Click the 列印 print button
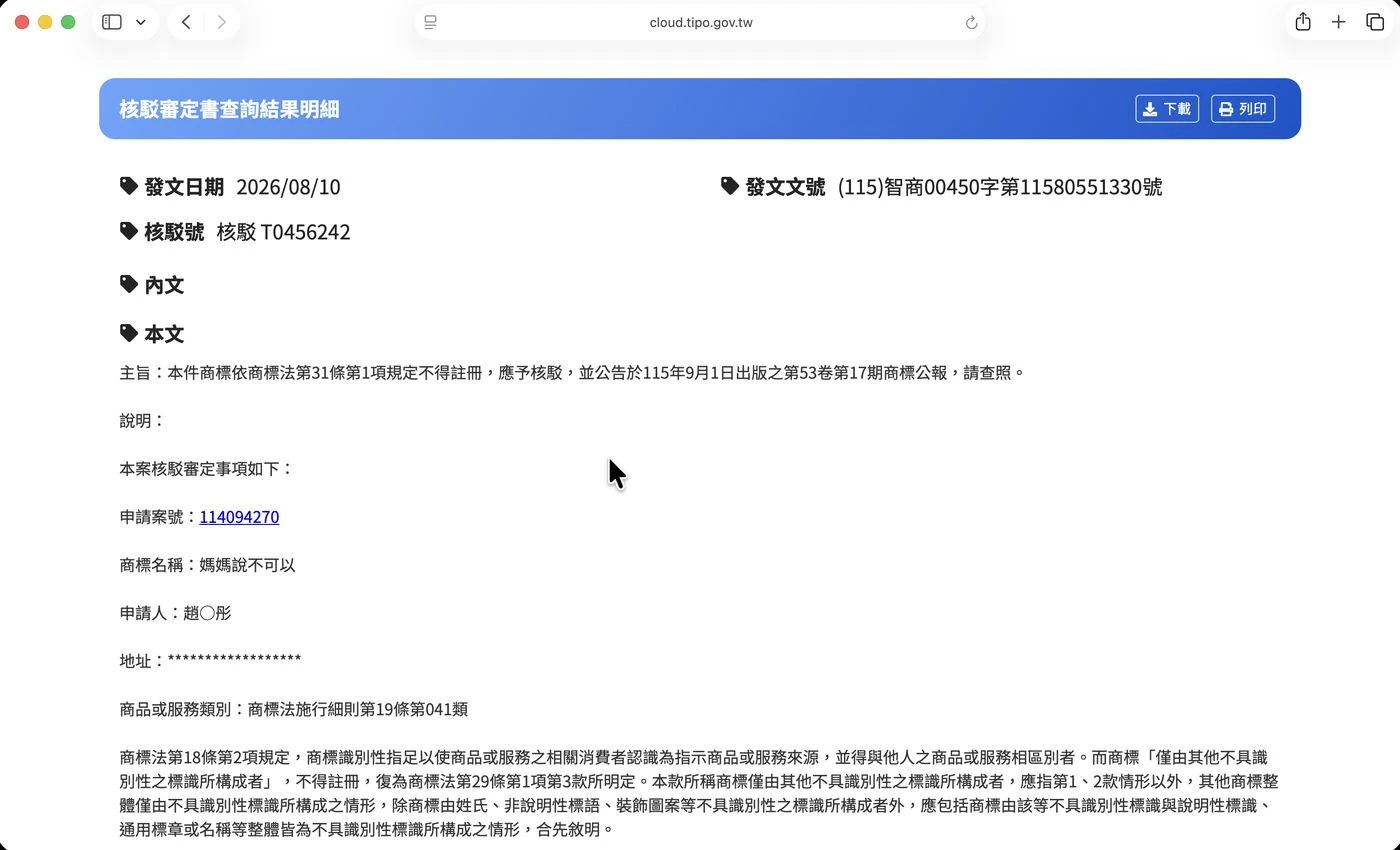The width and height of the screenshot is (1400, 850). click(x=1243, y=109)
